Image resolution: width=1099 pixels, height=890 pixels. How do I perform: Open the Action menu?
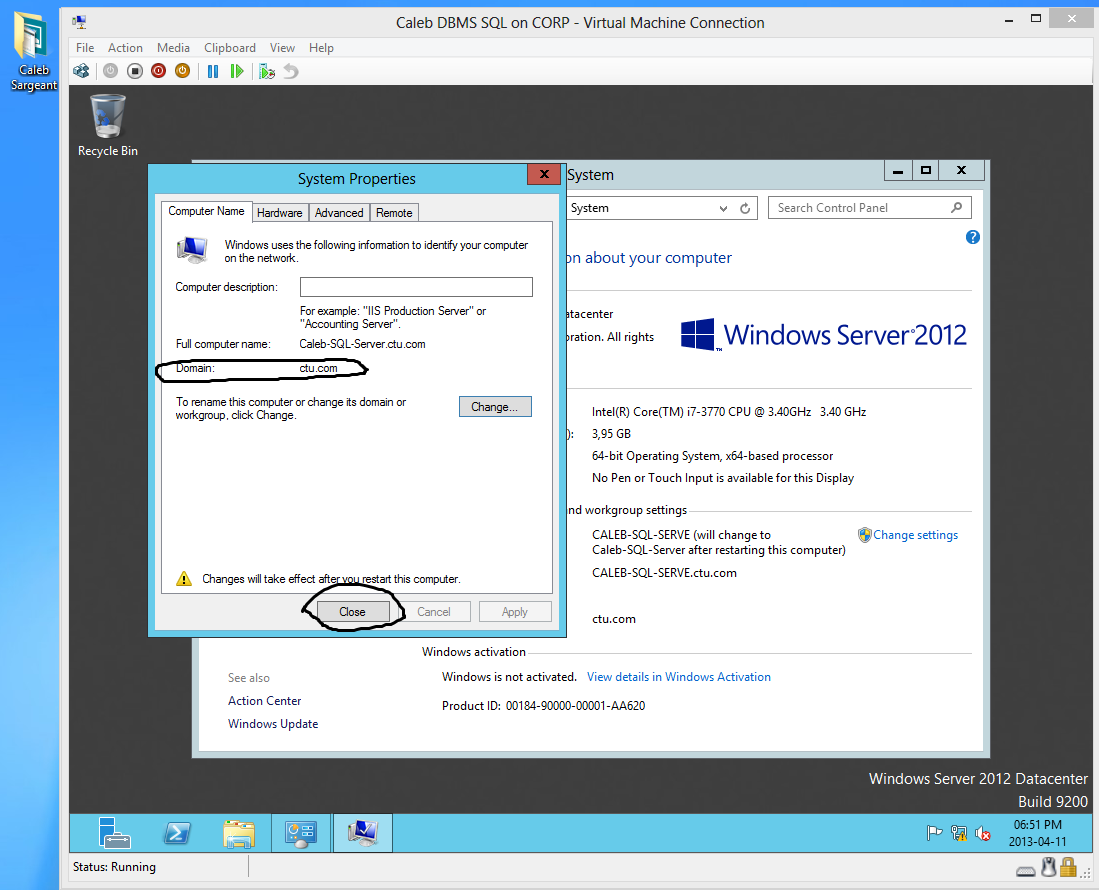tap(125, 48)
